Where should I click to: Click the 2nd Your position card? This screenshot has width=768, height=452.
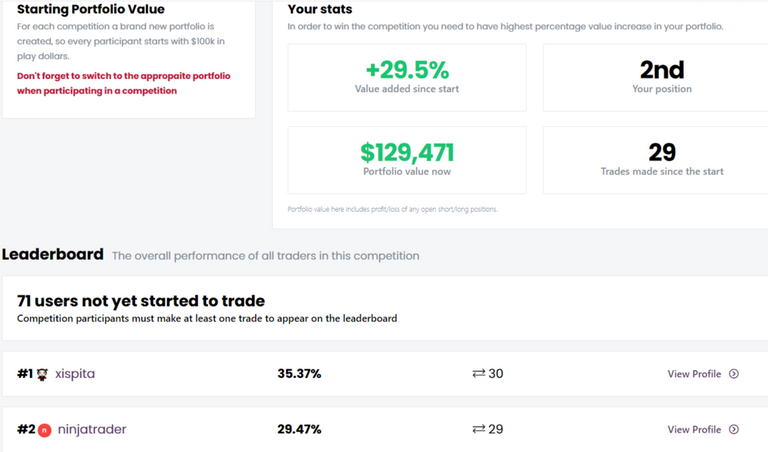point(655,77)
